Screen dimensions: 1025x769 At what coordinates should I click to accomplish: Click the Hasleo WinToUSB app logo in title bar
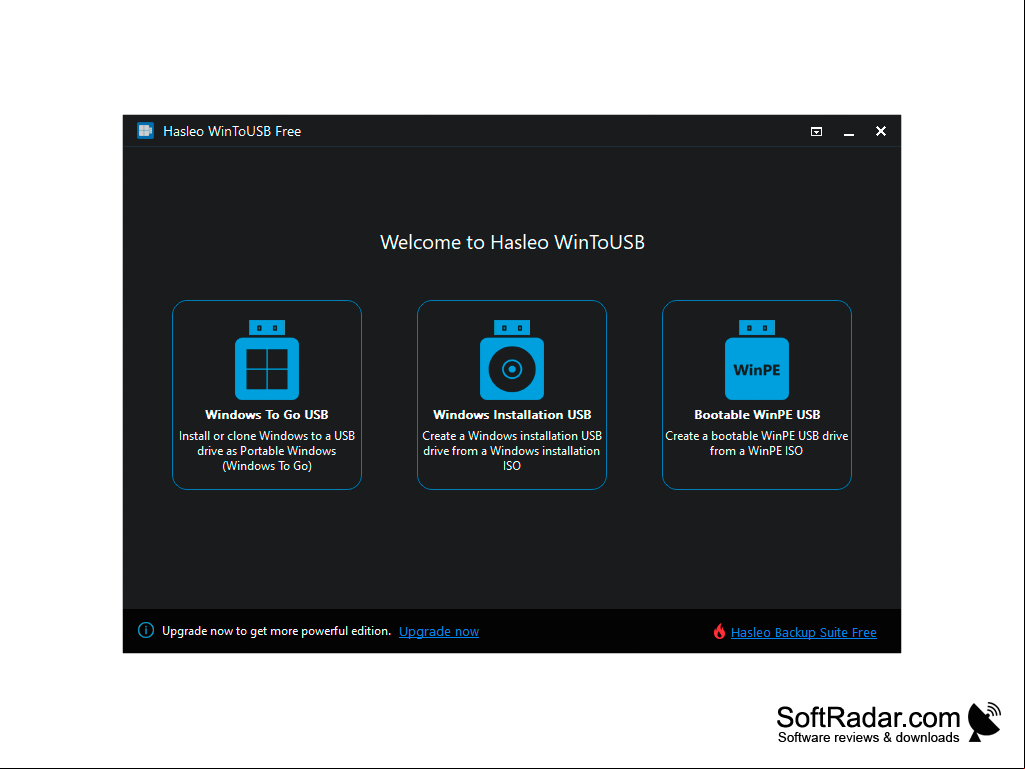145,131
